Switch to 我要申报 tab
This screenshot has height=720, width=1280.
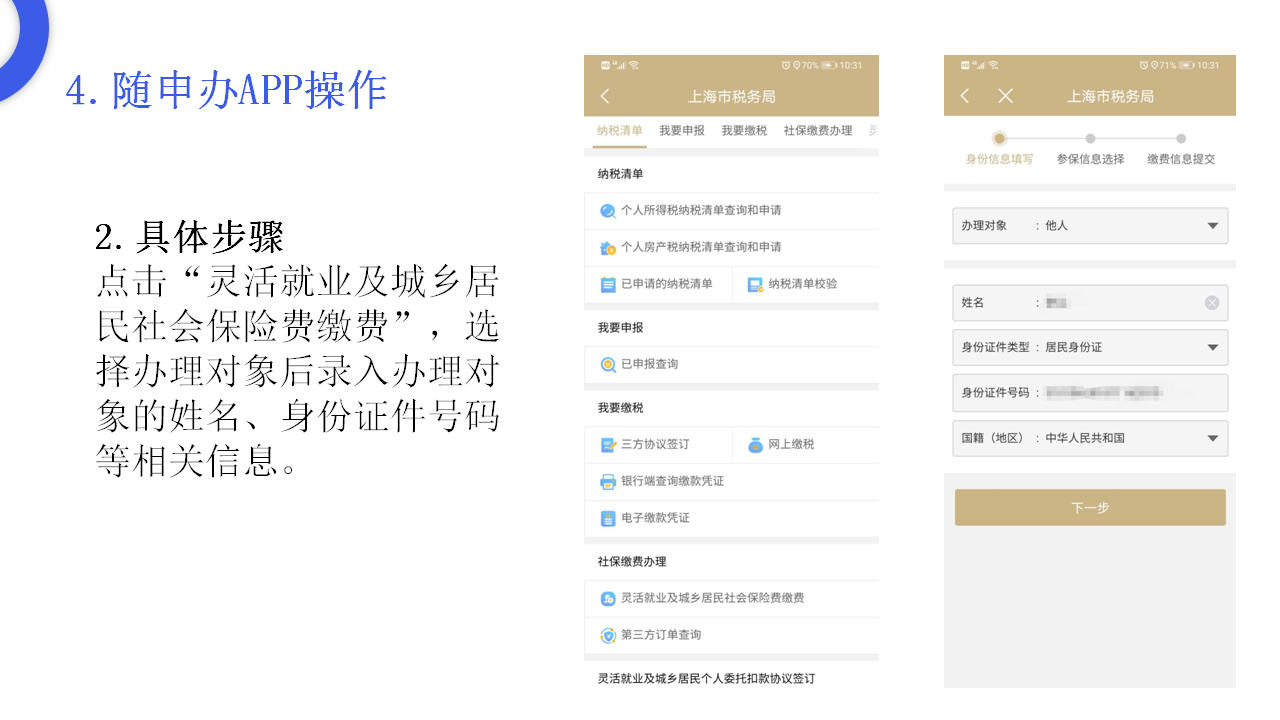tap(682, 131)
